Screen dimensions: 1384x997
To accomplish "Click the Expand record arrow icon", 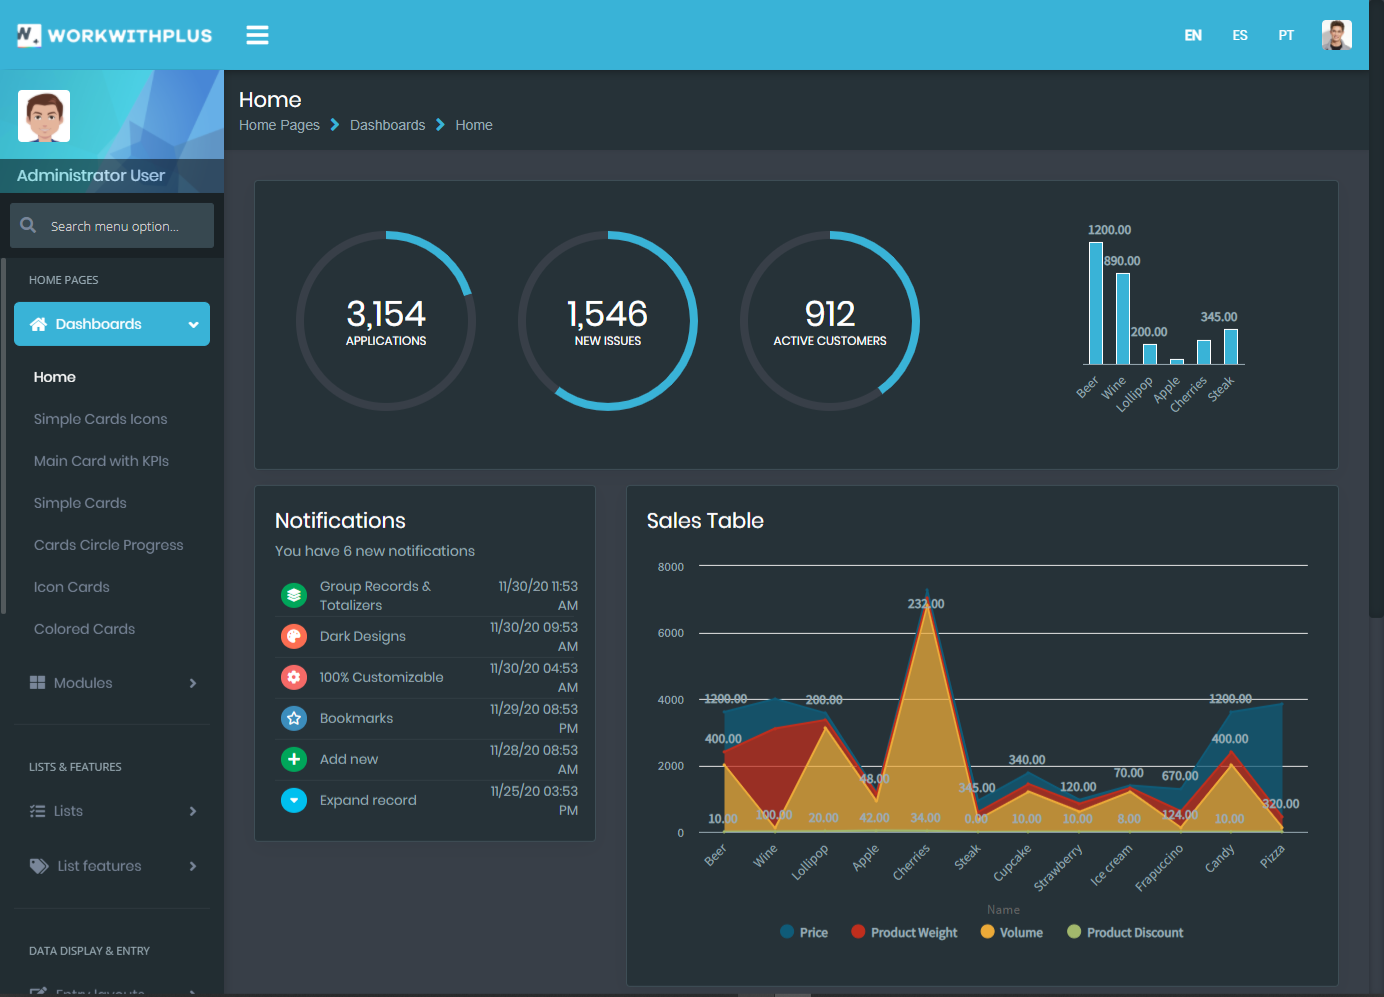I will tap(294, 800).
